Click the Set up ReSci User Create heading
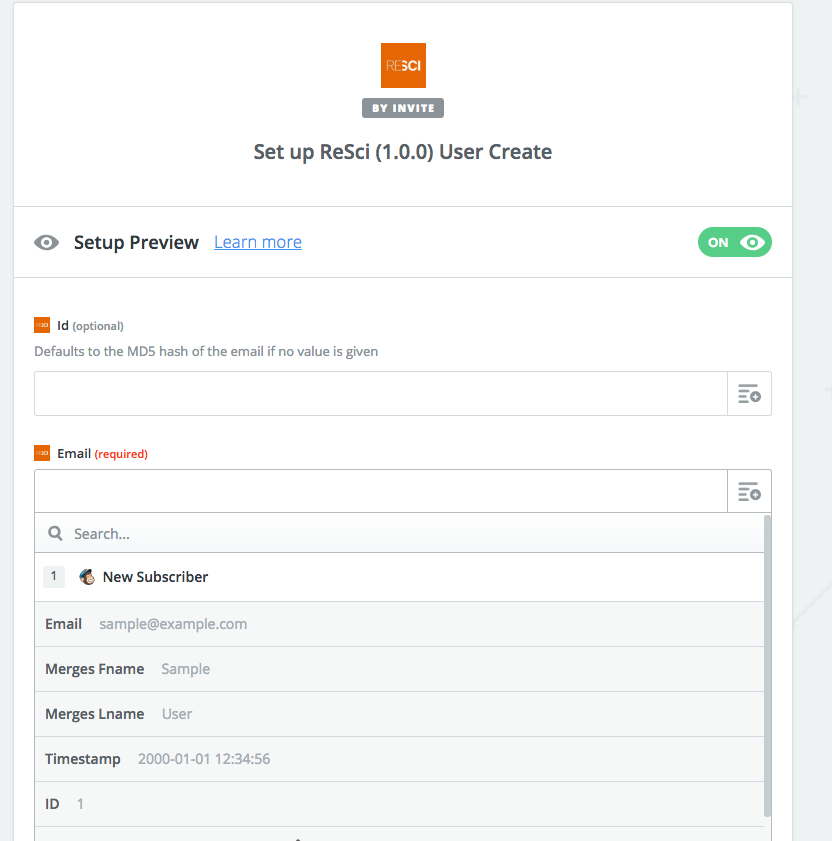 pos(403,152)
